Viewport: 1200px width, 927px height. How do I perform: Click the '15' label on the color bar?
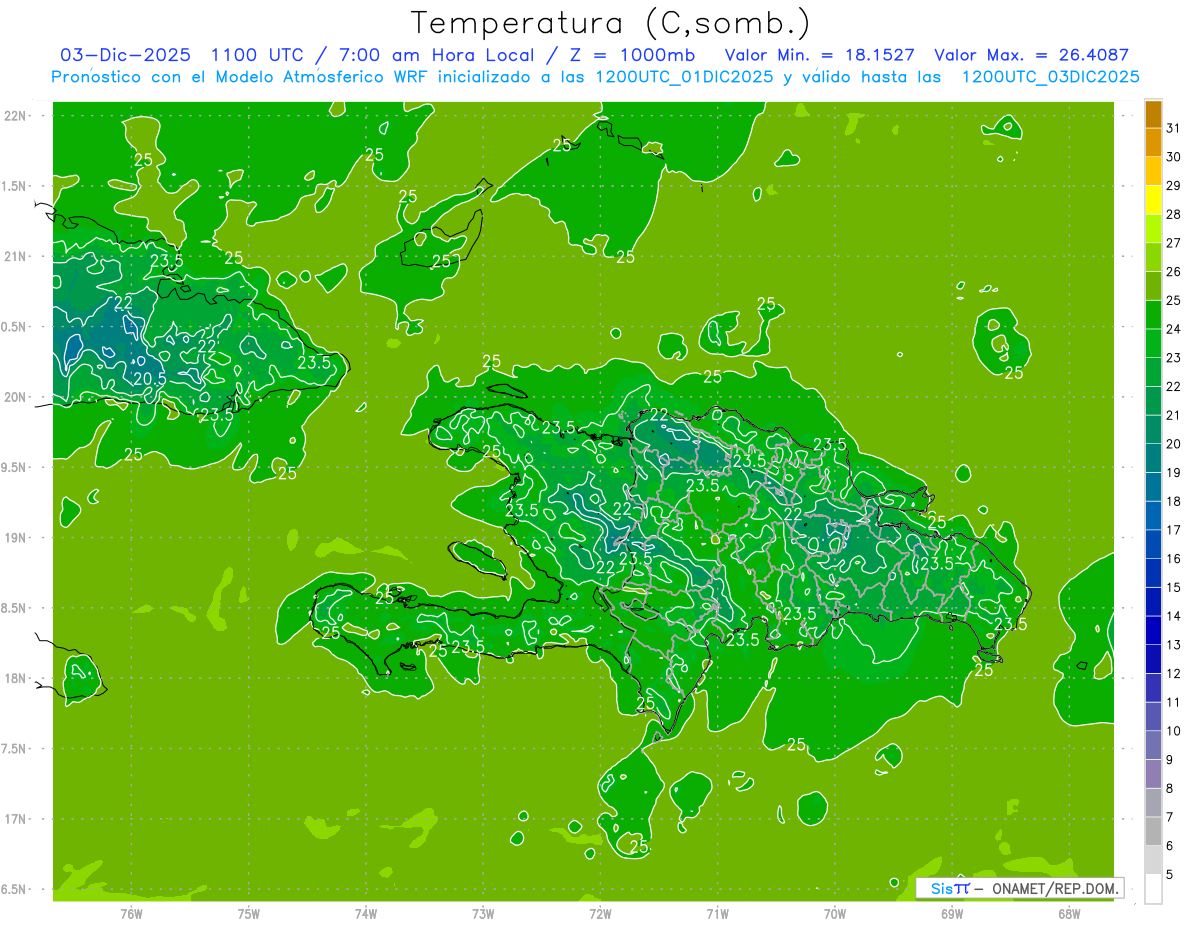coord(1174,587)
